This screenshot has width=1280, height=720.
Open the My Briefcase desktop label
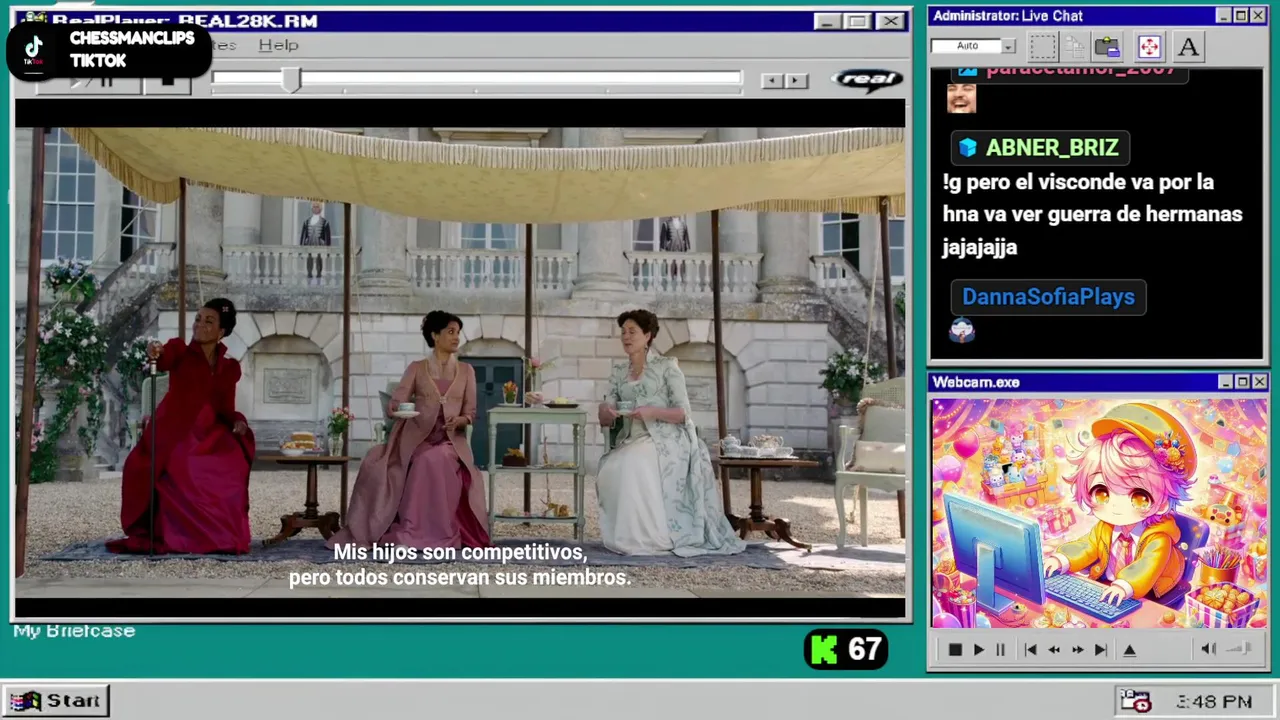click(74, 631)
